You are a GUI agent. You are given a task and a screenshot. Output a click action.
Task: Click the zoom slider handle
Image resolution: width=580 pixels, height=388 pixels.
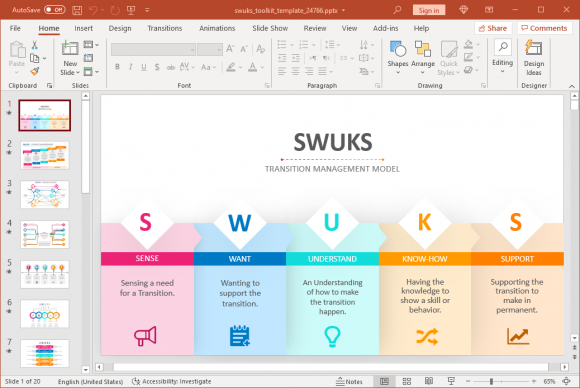[491, 381]
